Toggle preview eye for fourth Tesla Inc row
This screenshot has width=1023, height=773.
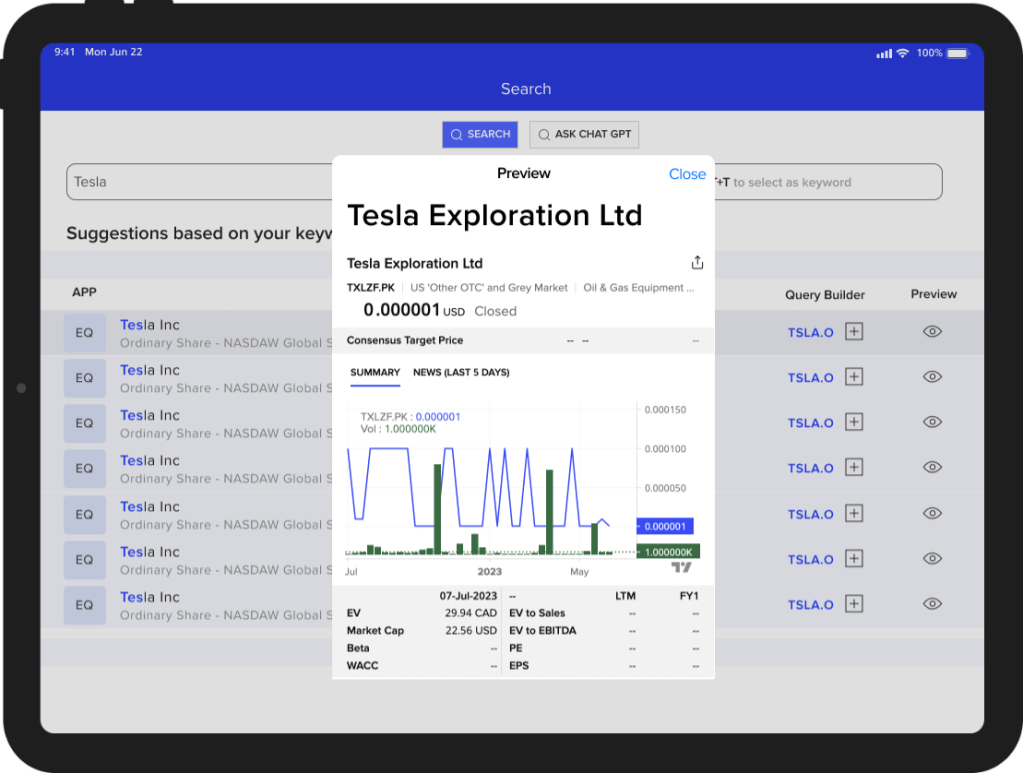click(932, 468)
